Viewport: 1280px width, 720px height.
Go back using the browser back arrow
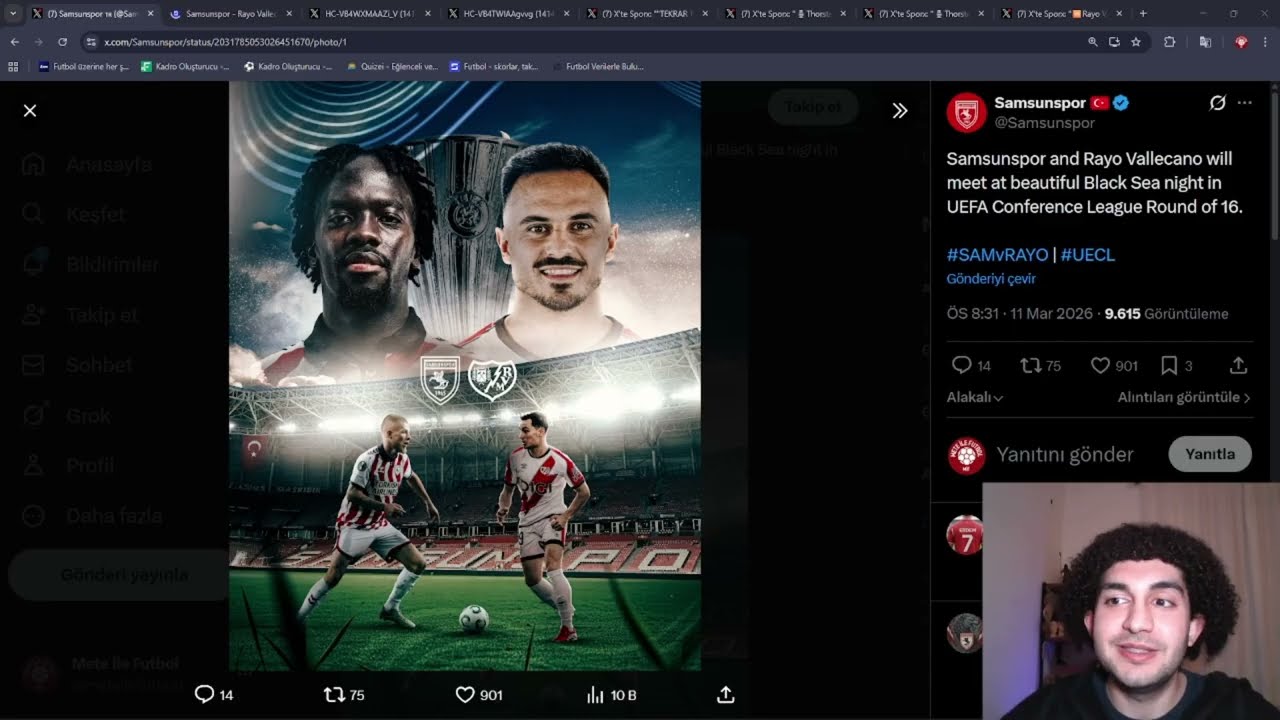point(15,42)
